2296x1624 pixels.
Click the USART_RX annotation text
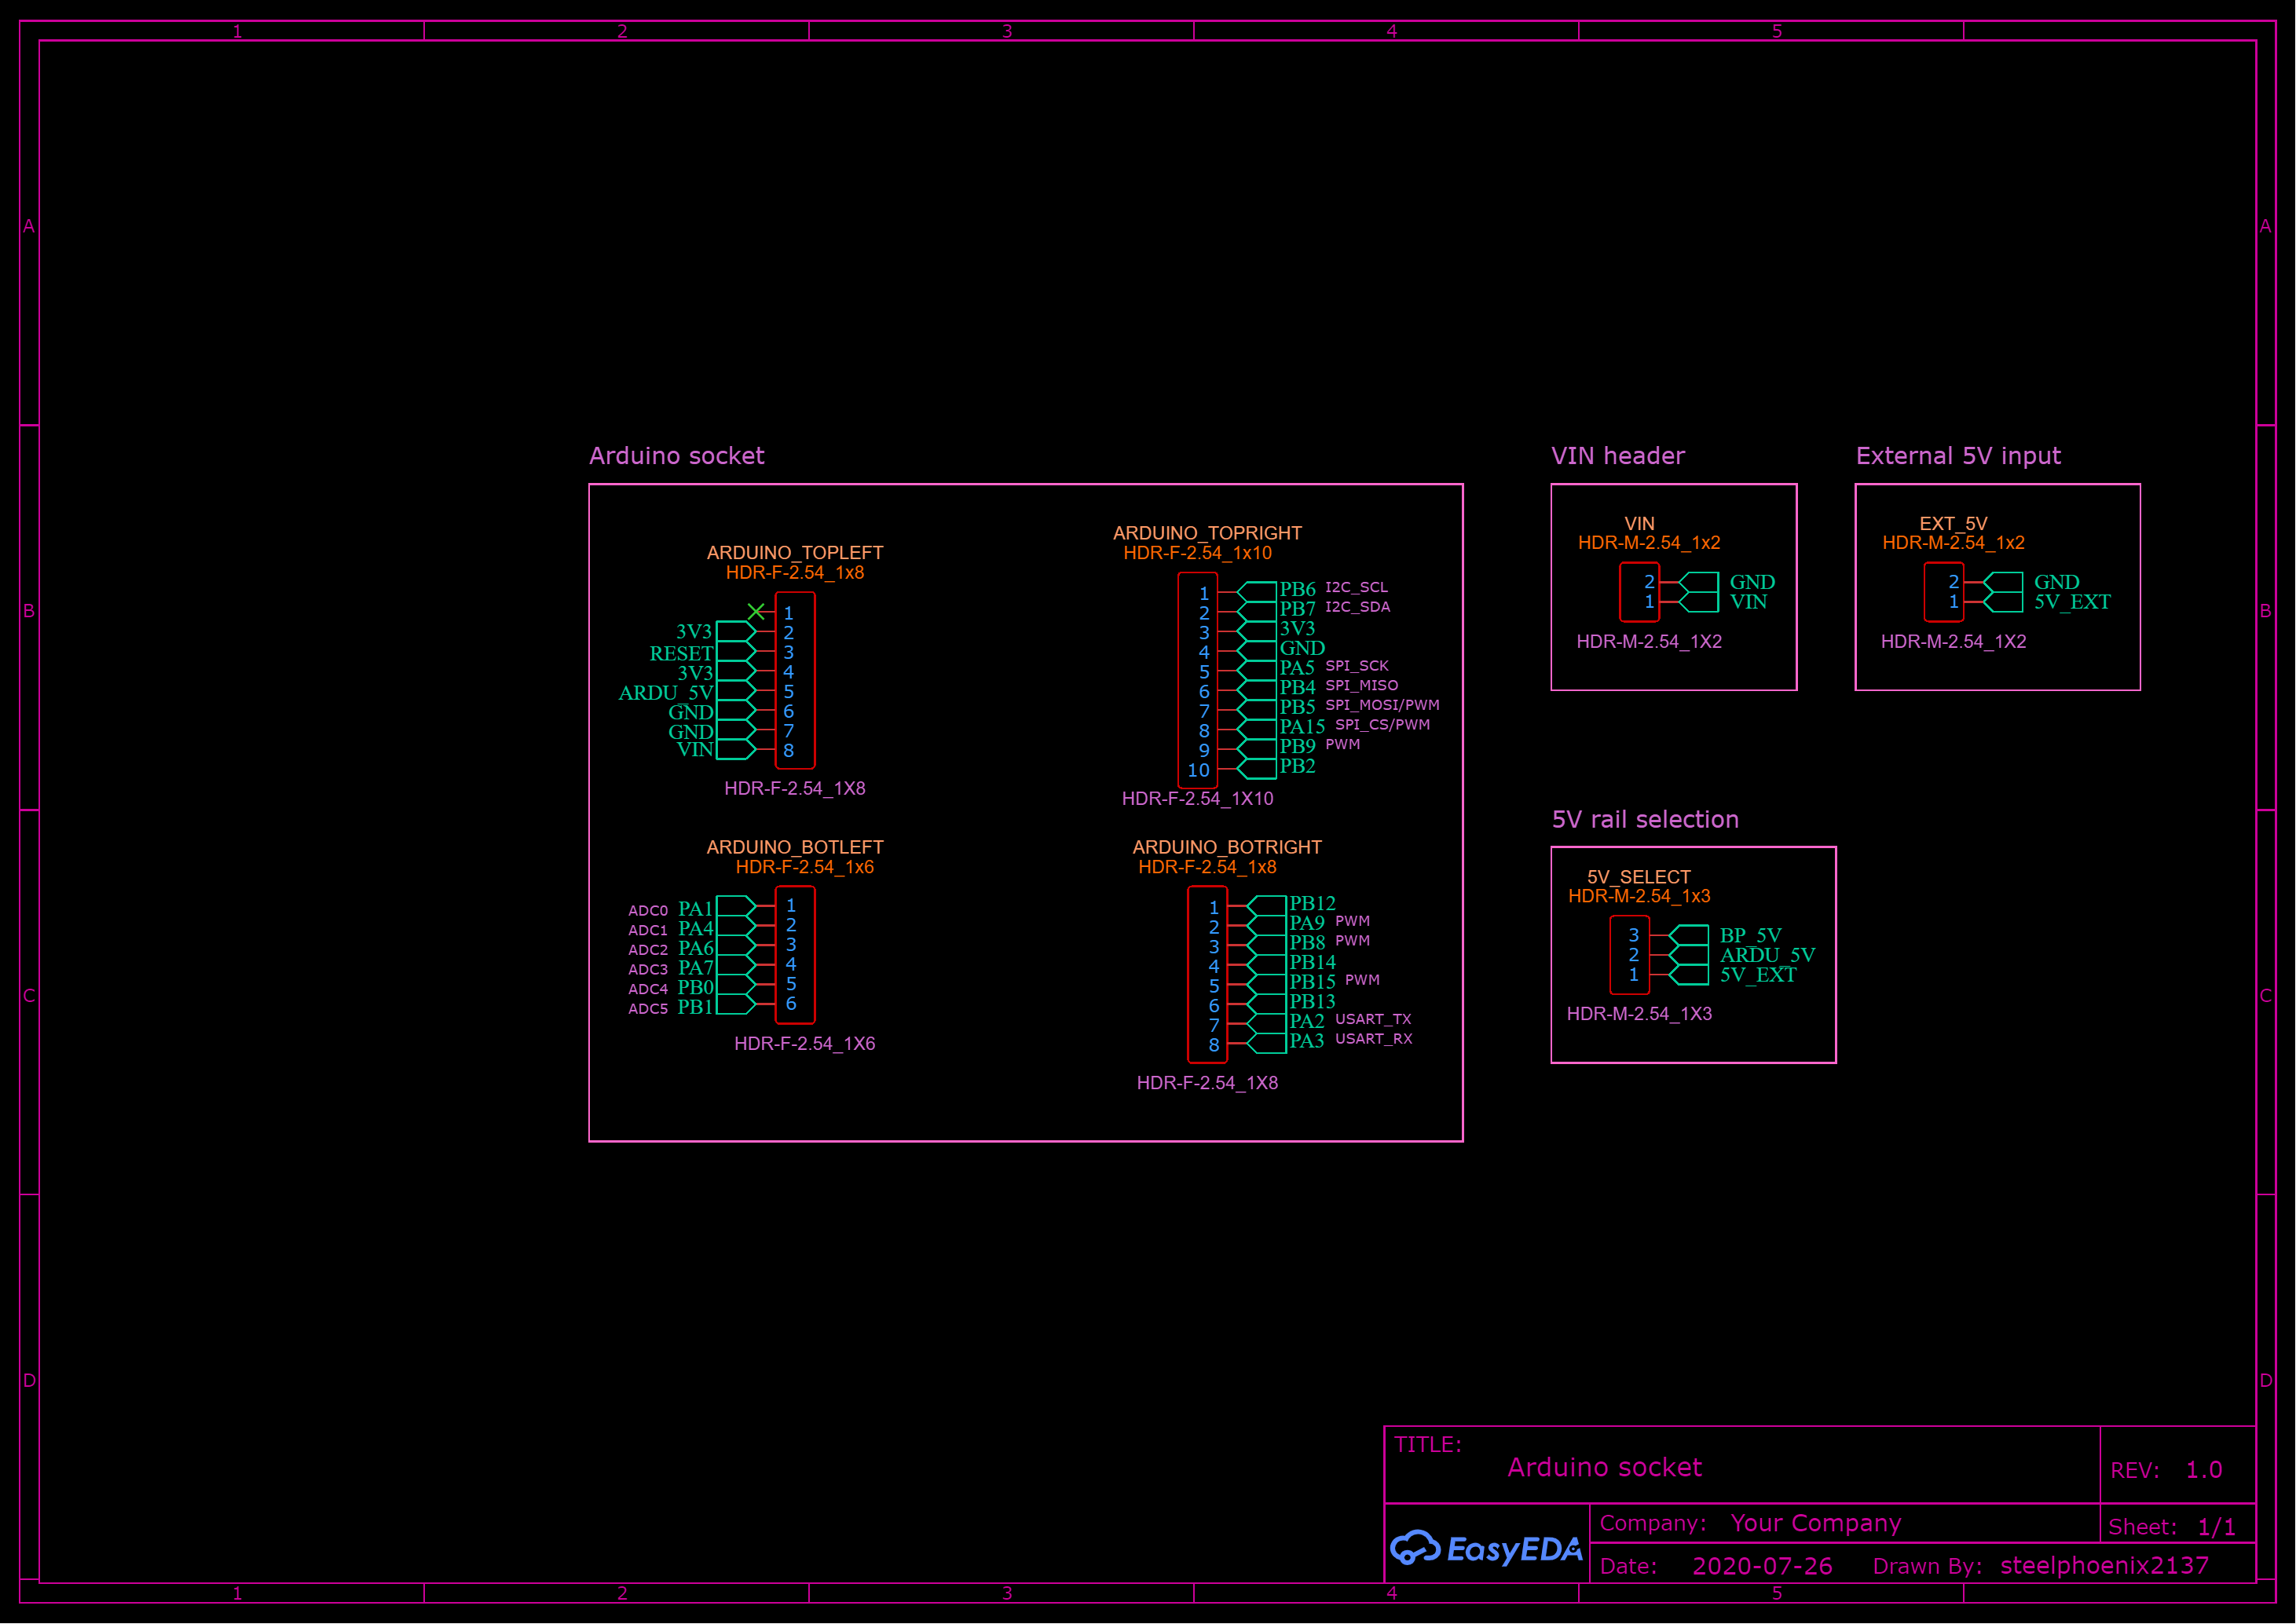[1374, 1039]
